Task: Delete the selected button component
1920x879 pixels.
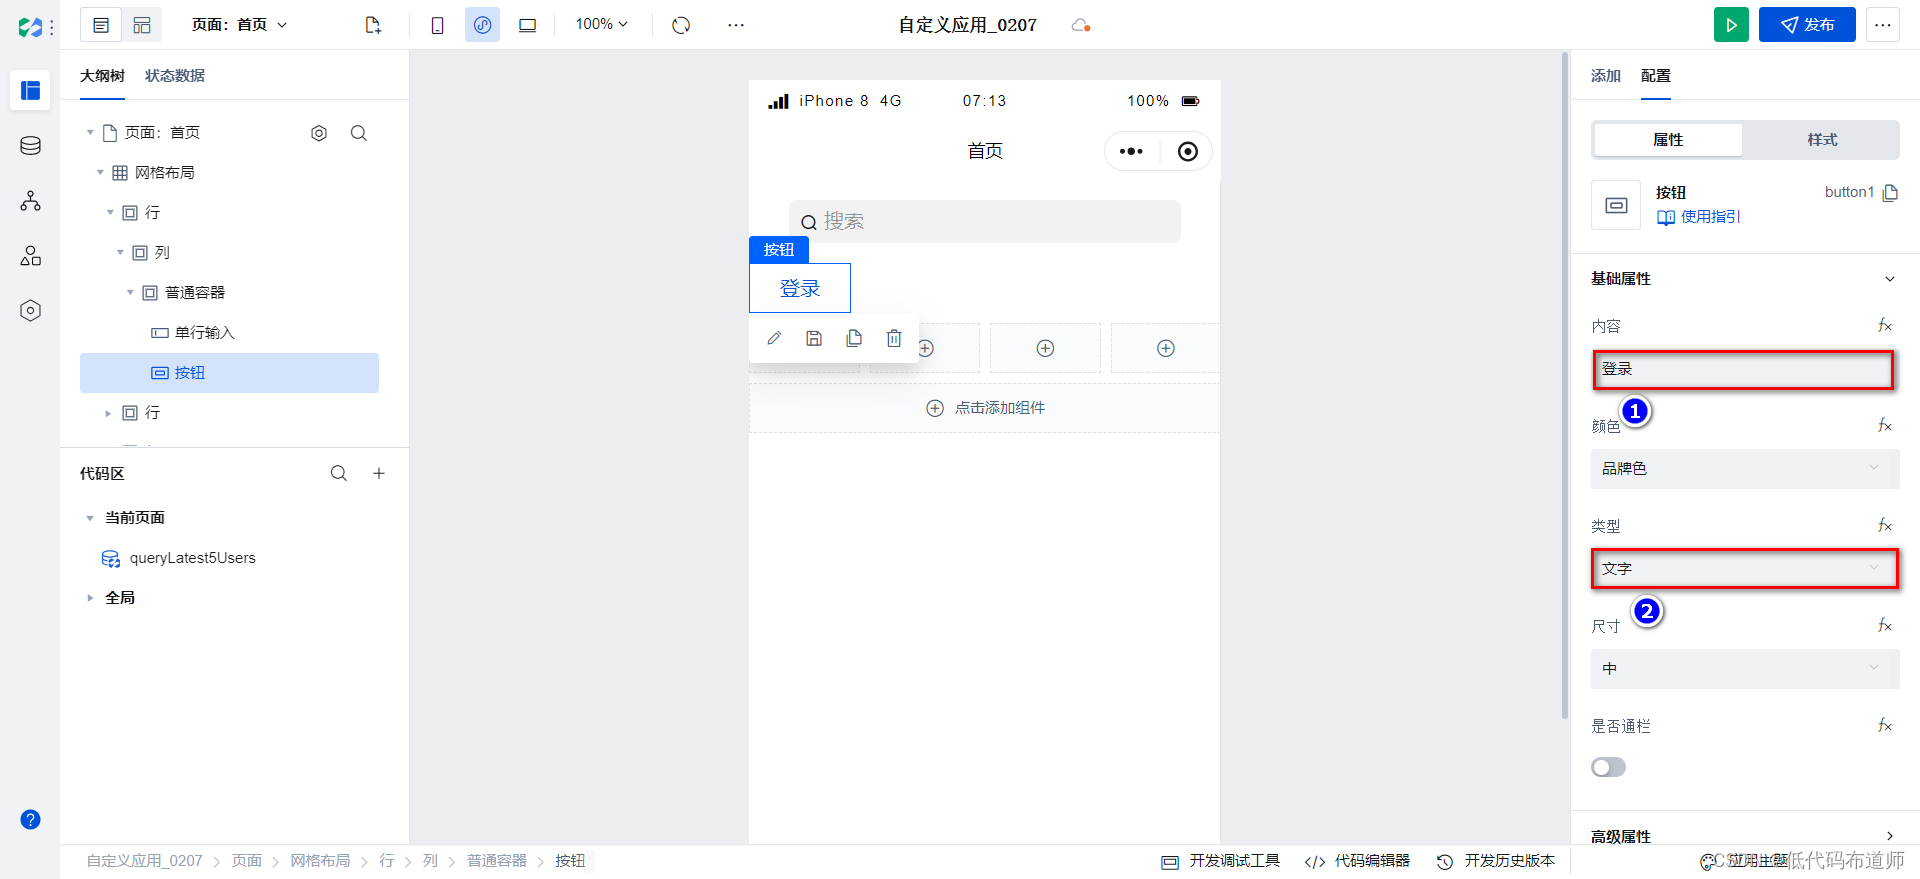Action: click(894, 338)
